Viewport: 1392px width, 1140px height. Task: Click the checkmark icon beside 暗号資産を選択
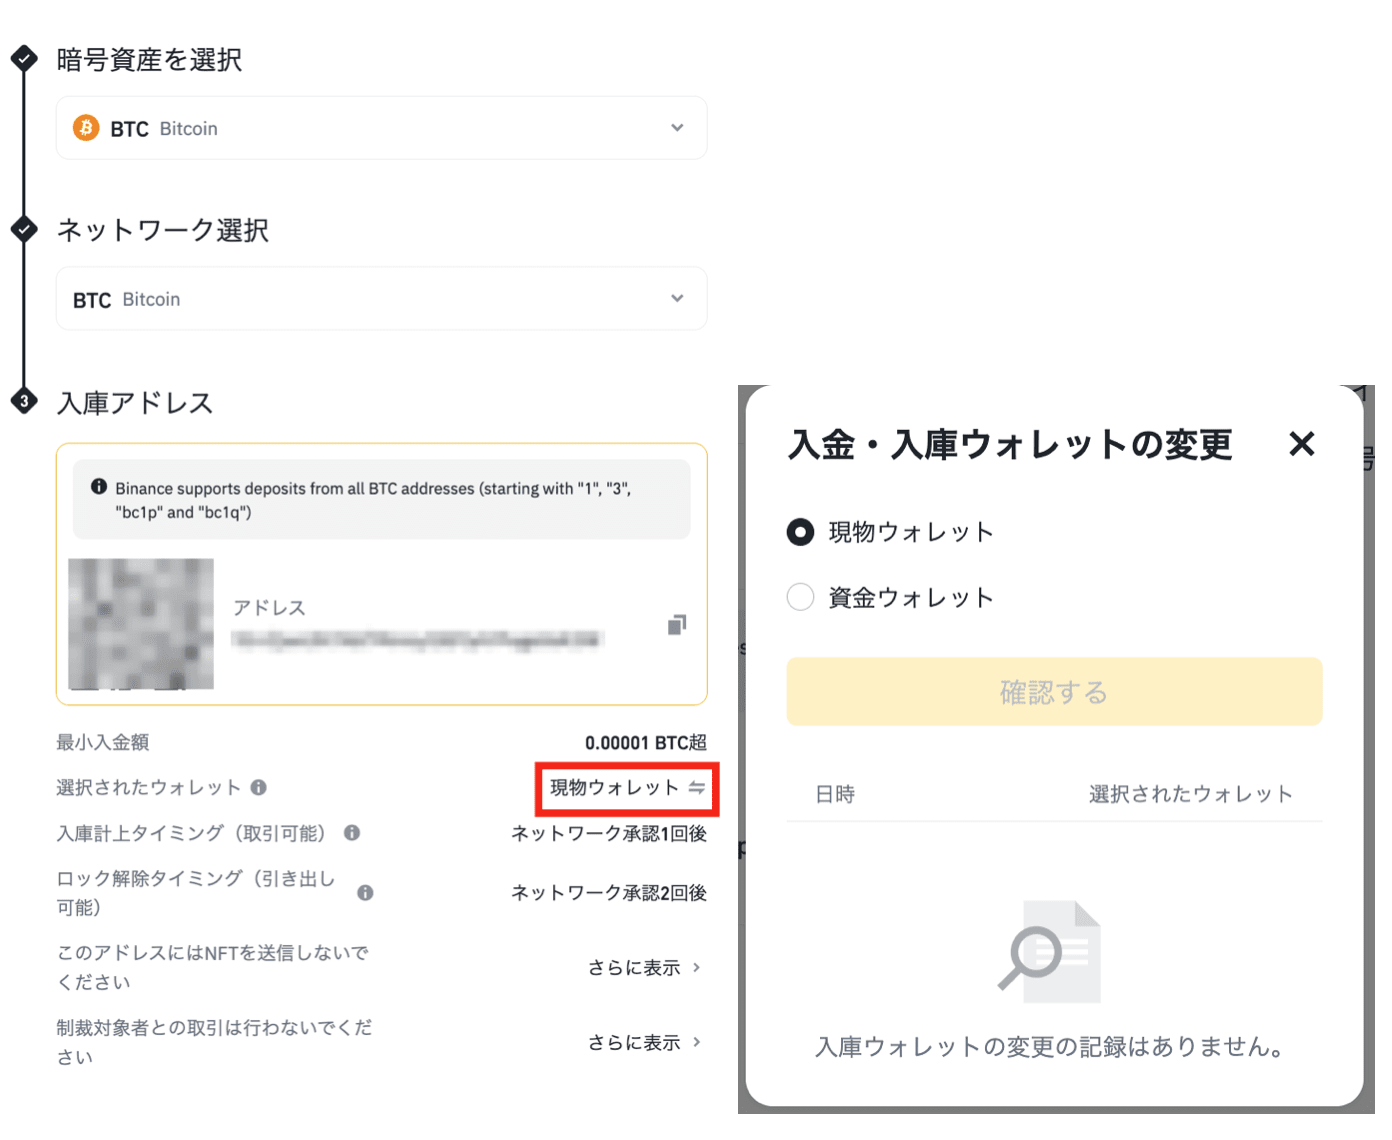click(23, 60)
